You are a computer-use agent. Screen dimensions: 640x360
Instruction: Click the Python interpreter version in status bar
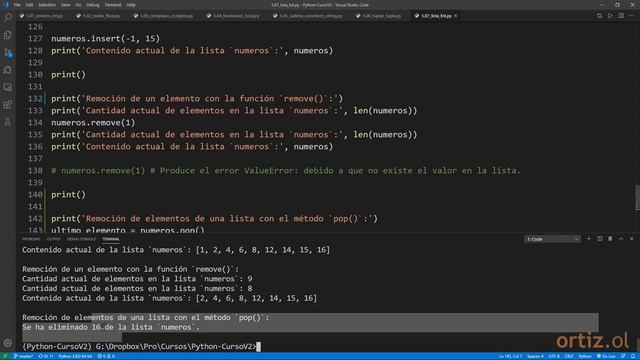(76, 356)
